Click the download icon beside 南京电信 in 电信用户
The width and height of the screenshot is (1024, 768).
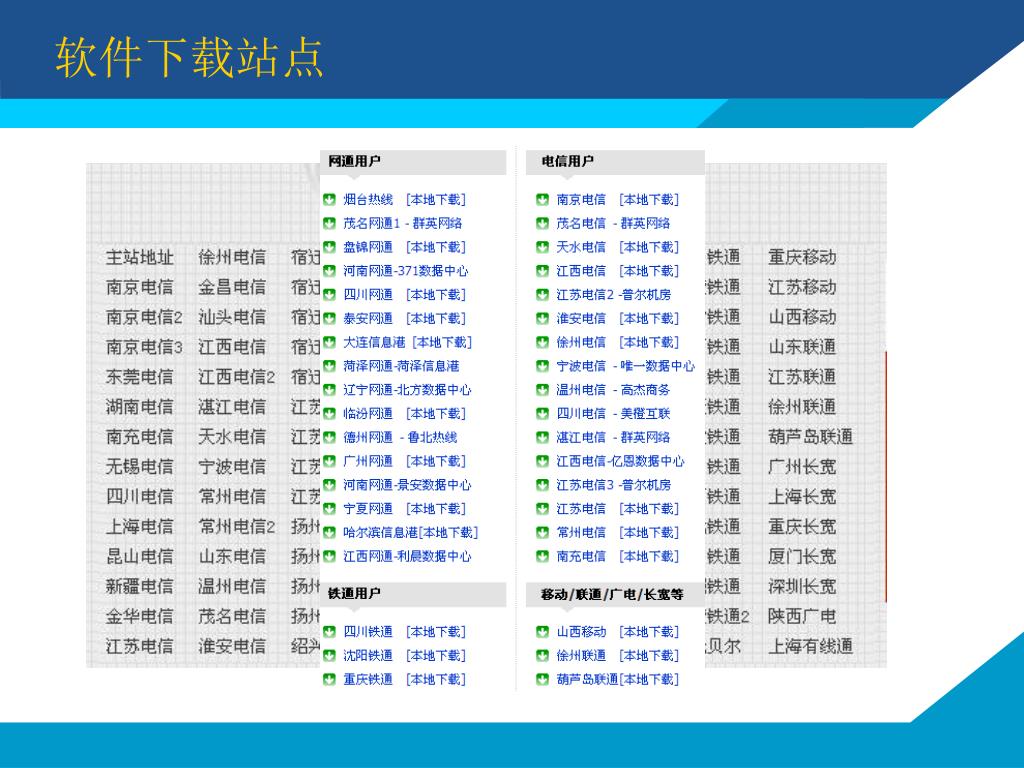tap(543, 200)
